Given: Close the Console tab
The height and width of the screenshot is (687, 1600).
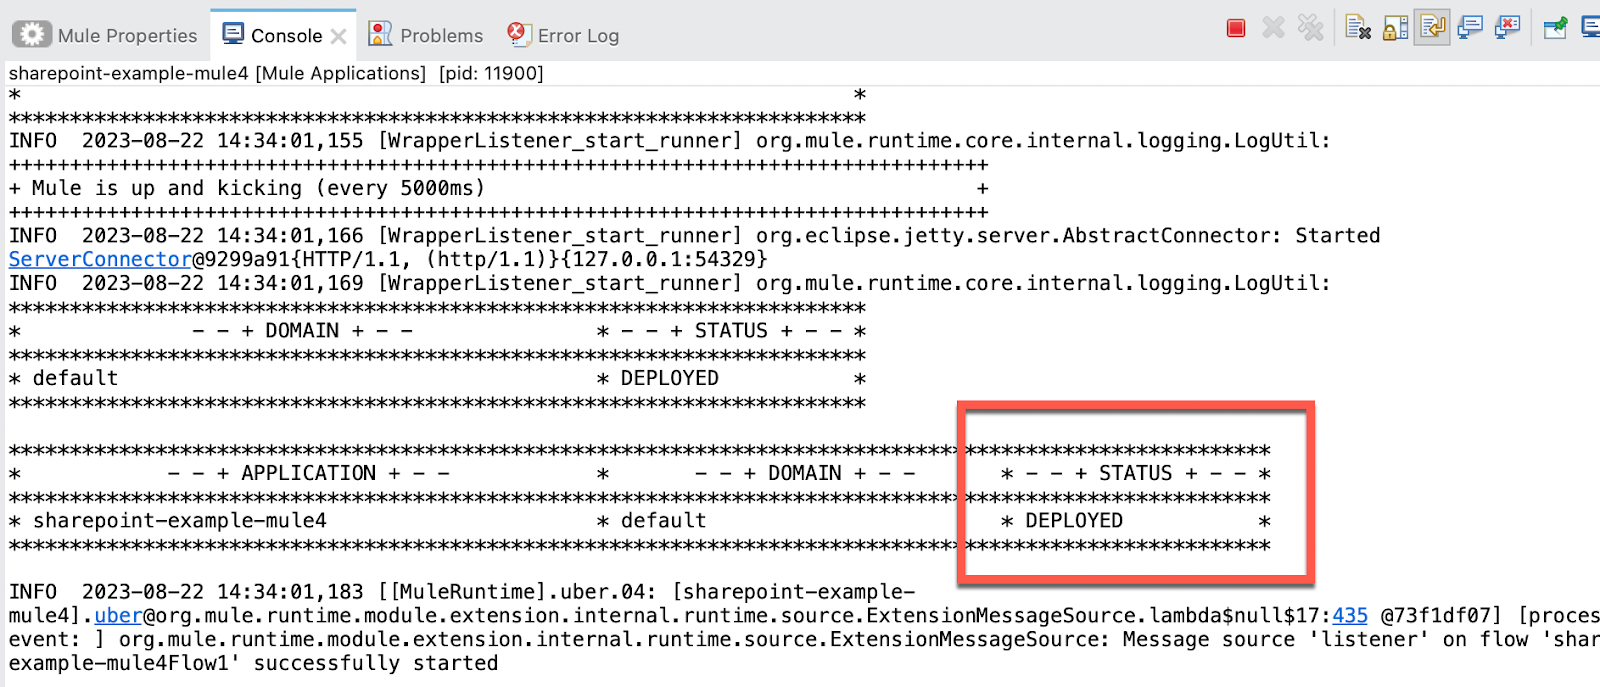Looking at the screenshot, I should (x=339, y=36).
